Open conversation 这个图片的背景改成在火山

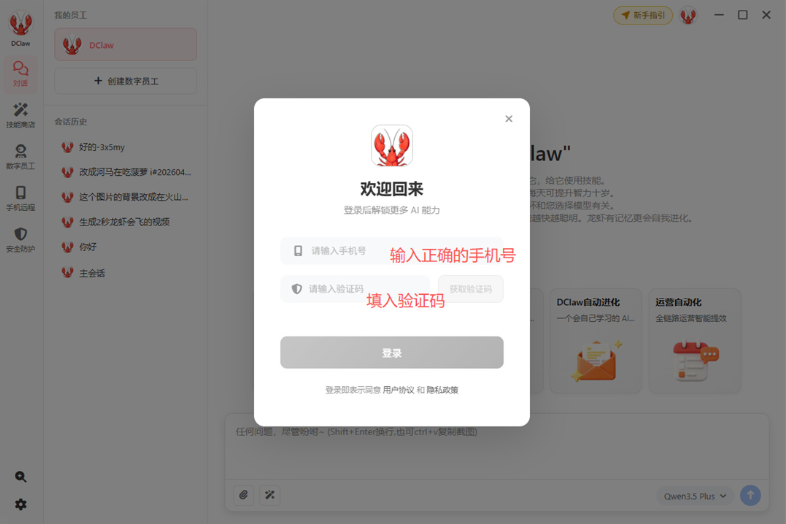(126, 197)
